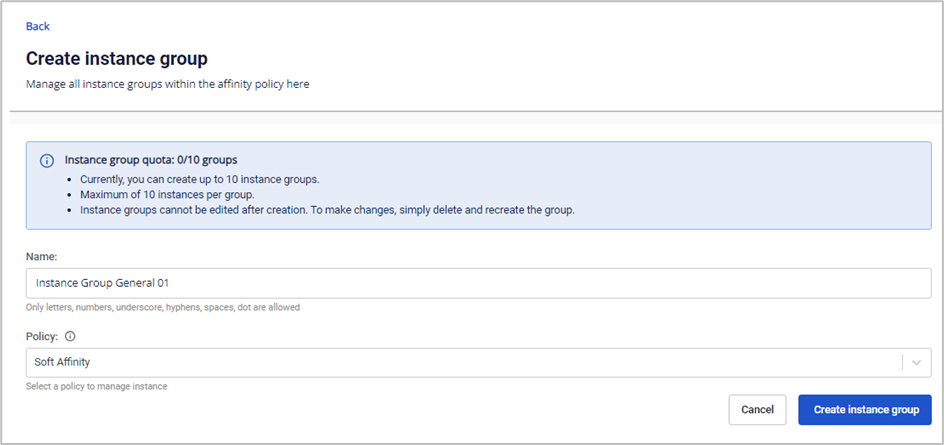Click the 'Create instance group' page heading
The height and width of the screenshot is (445, 944).
(x=116, y=59)
